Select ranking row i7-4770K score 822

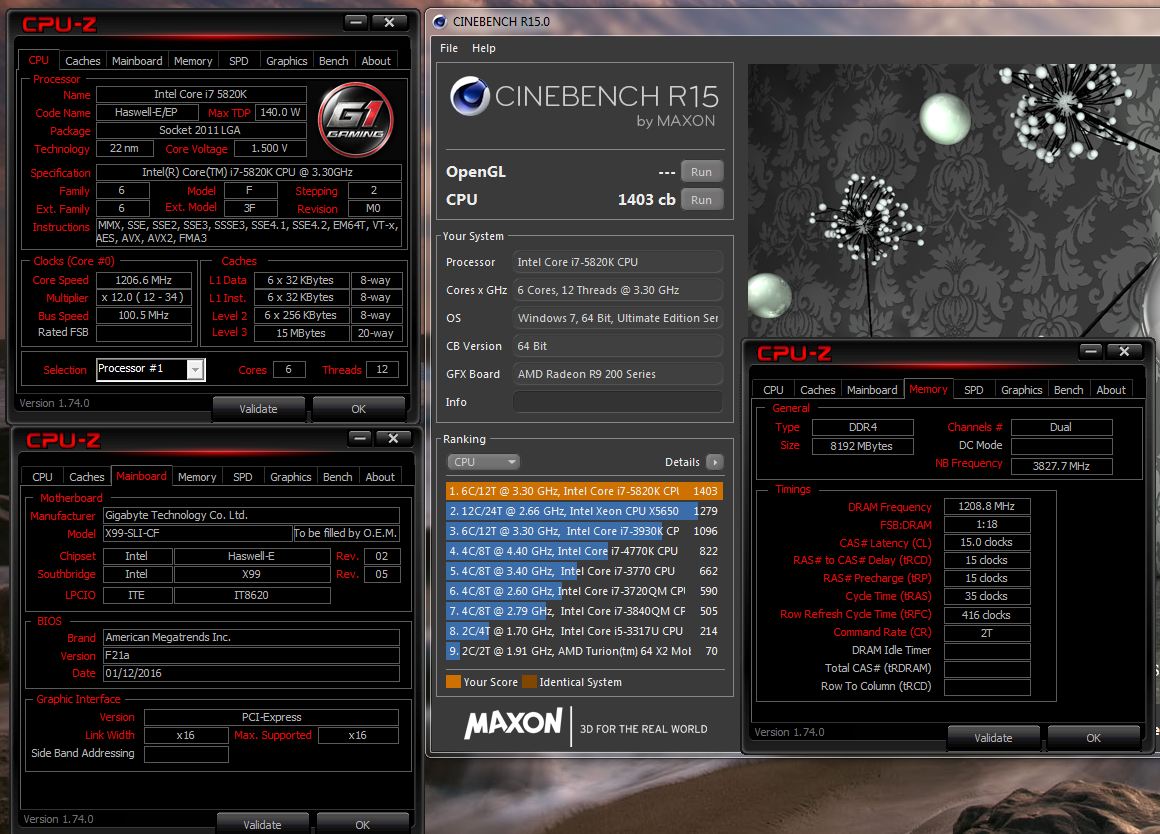(584, 551)
